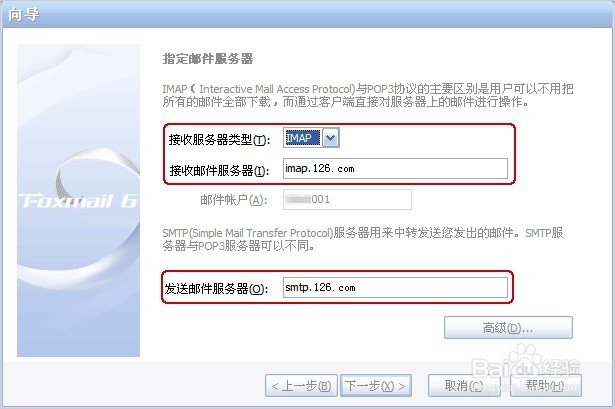This screenshot has height=409, width=615.
Task: Expand the receiving server type dropdown arrow
Action: coord(331,138)
